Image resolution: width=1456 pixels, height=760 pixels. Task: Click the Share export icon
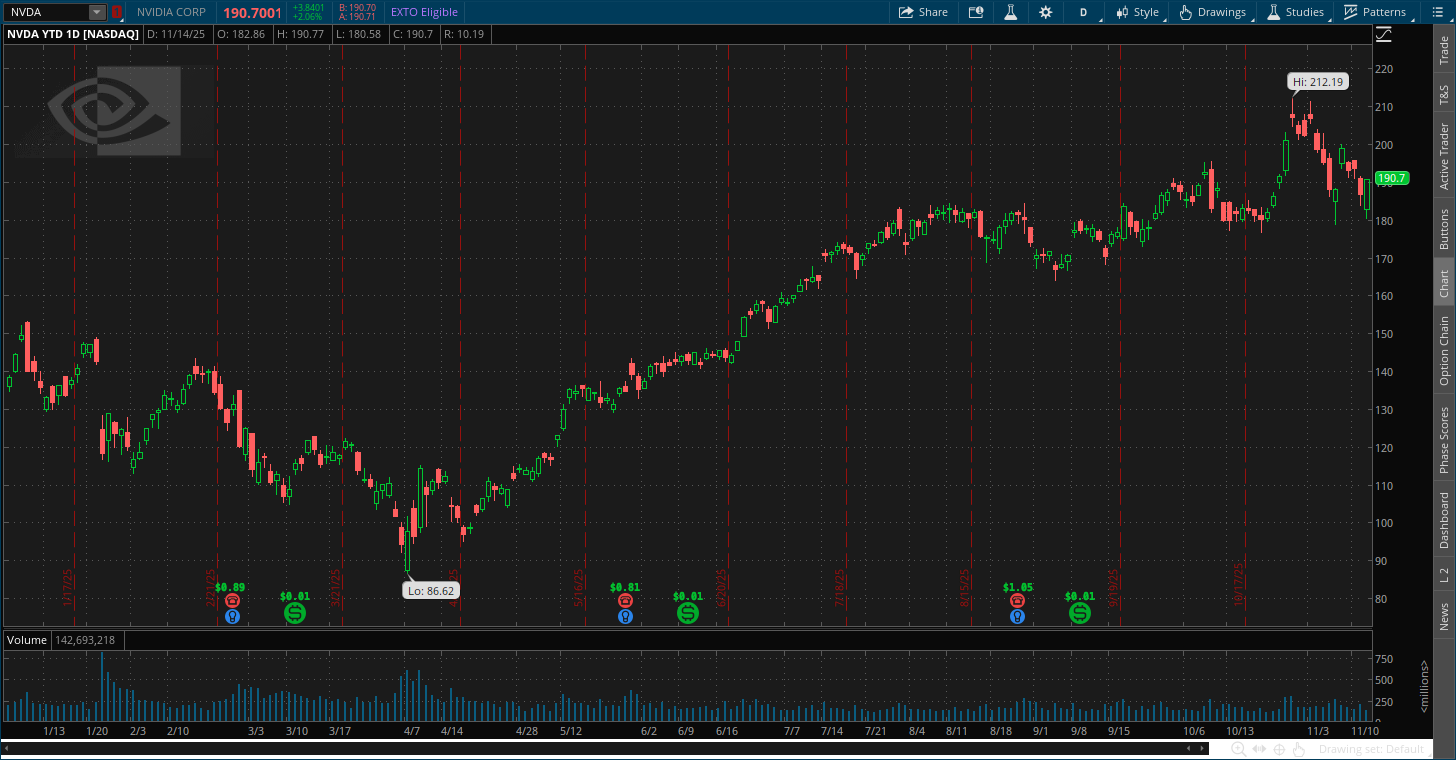tap(906, 12)
